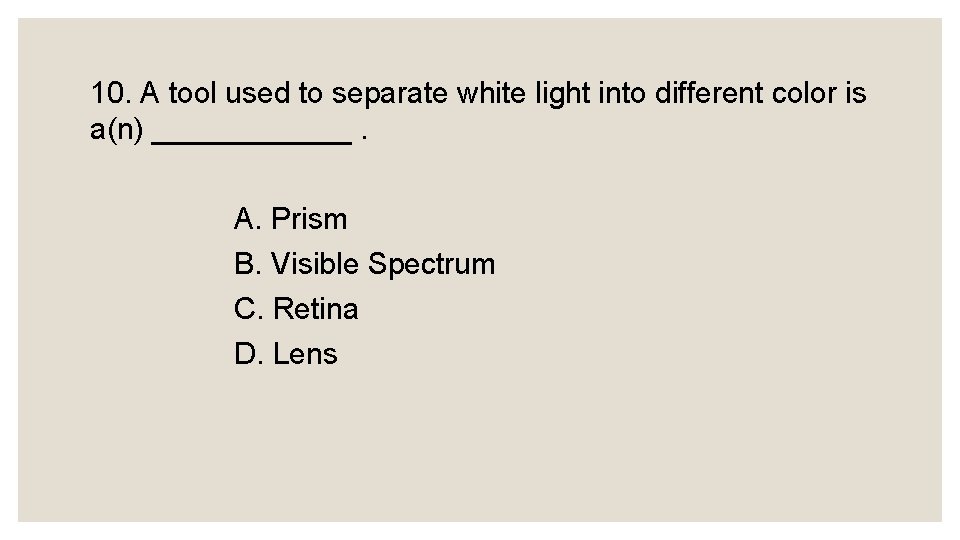The width and height of the screenshot is (960, 540).
Task: Click the word "is" ending the first line
Action: click(x=855, y=94)
